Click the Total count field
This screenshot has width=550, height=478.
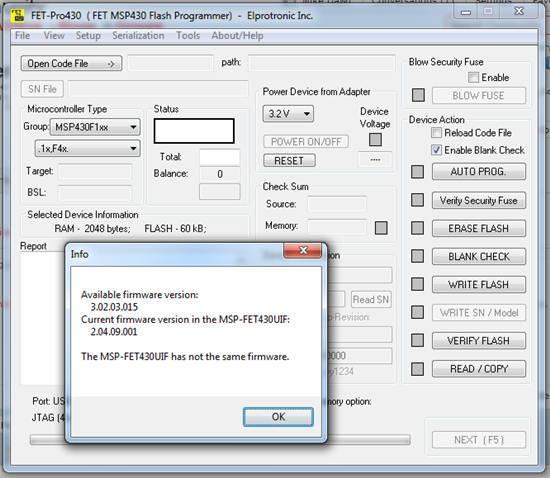[220, 157]
